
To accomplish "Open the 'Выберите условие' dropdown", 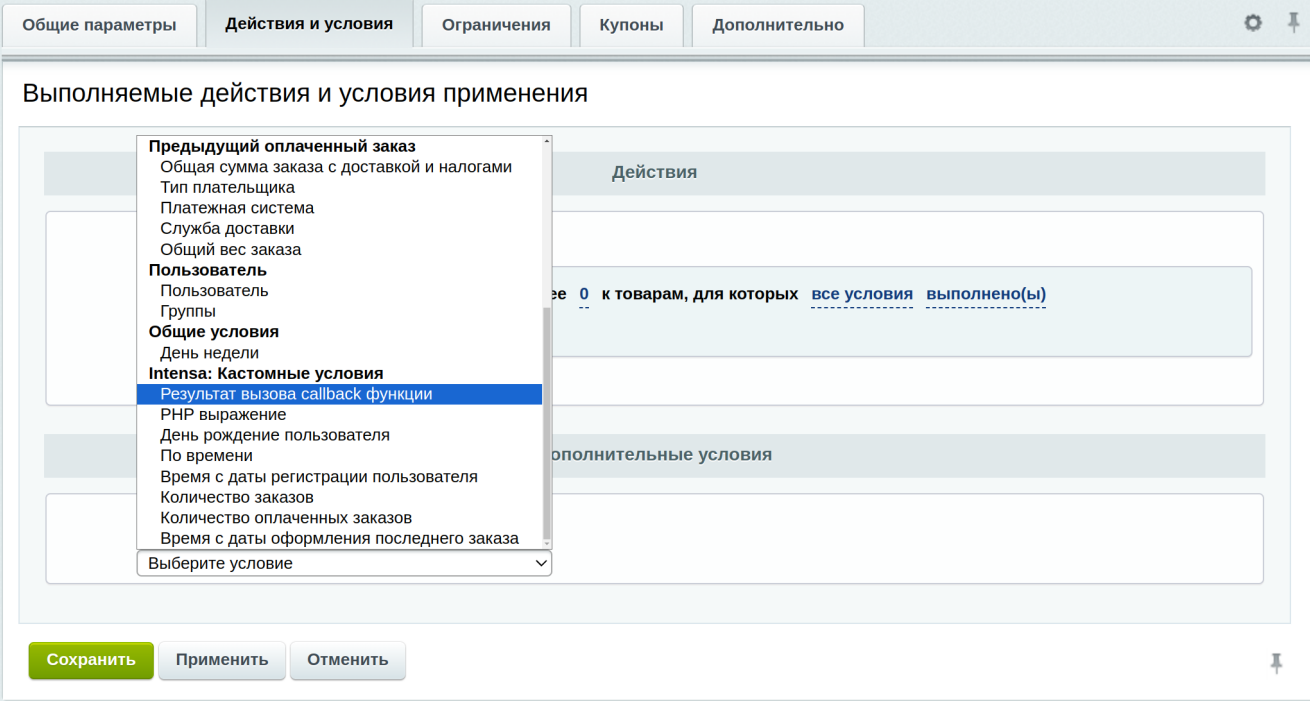I will pyautogui.click(x=344, y=564).
